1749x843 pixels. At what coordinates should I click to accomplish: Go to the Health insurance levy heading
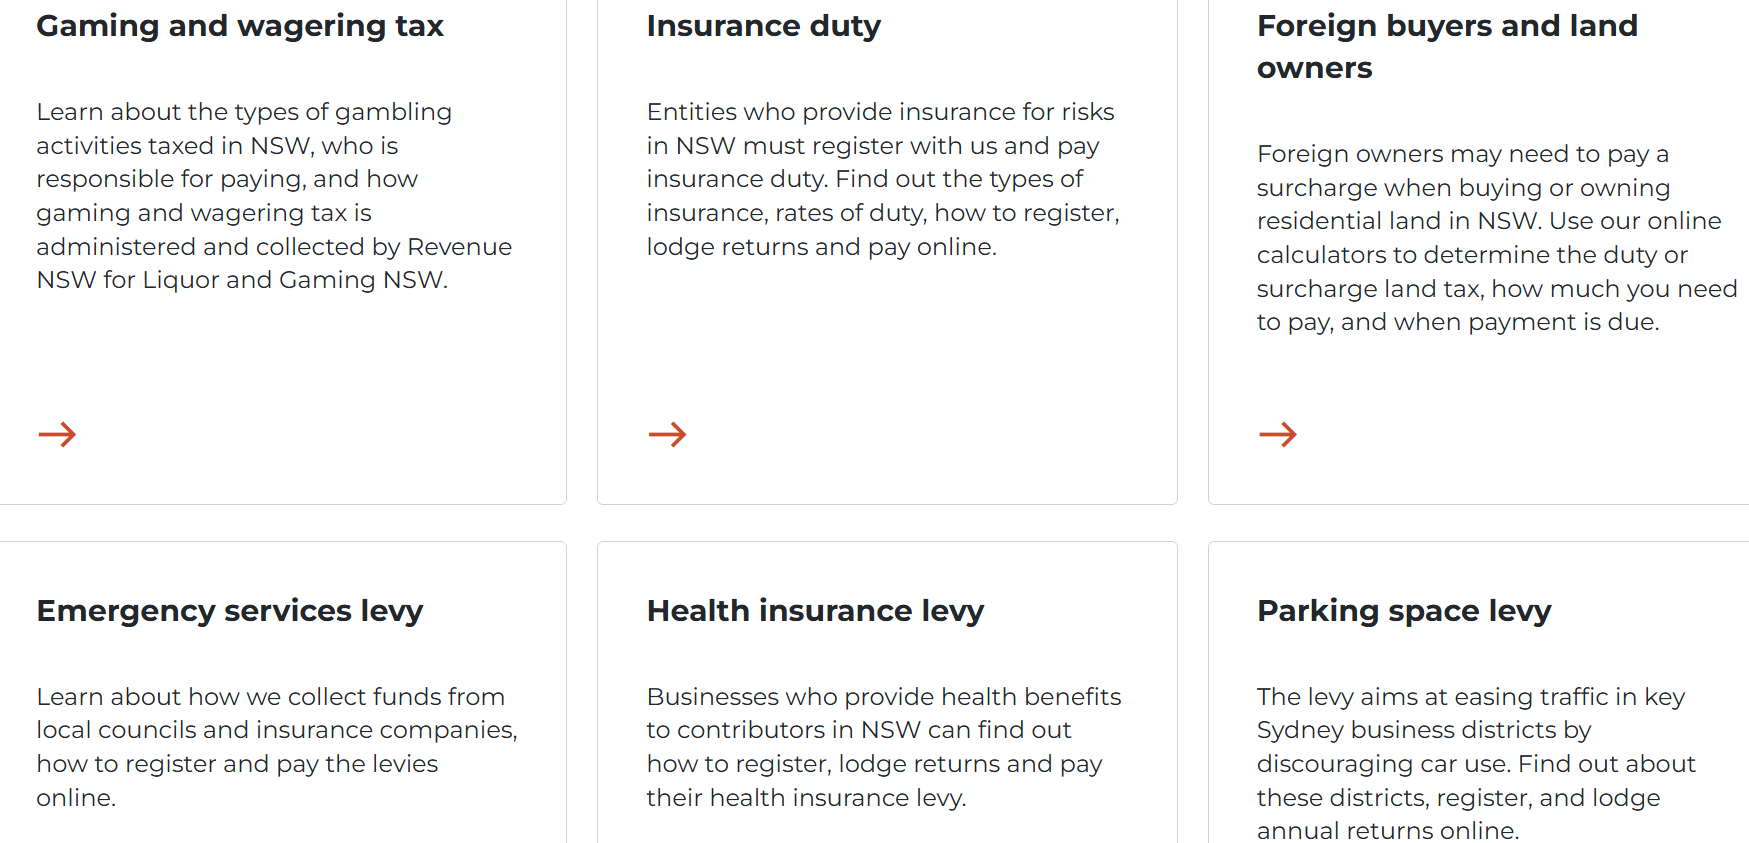(x=815, y=610)
